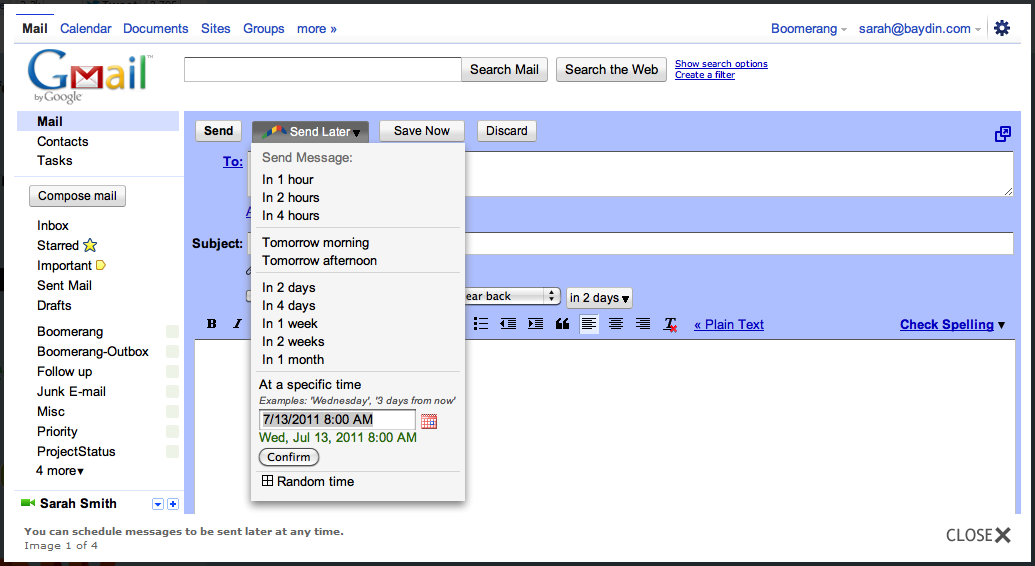The width and height of the screenshot is (1035, 566).
Task: Decrease the indent level
Action: (x=508, y=324)
